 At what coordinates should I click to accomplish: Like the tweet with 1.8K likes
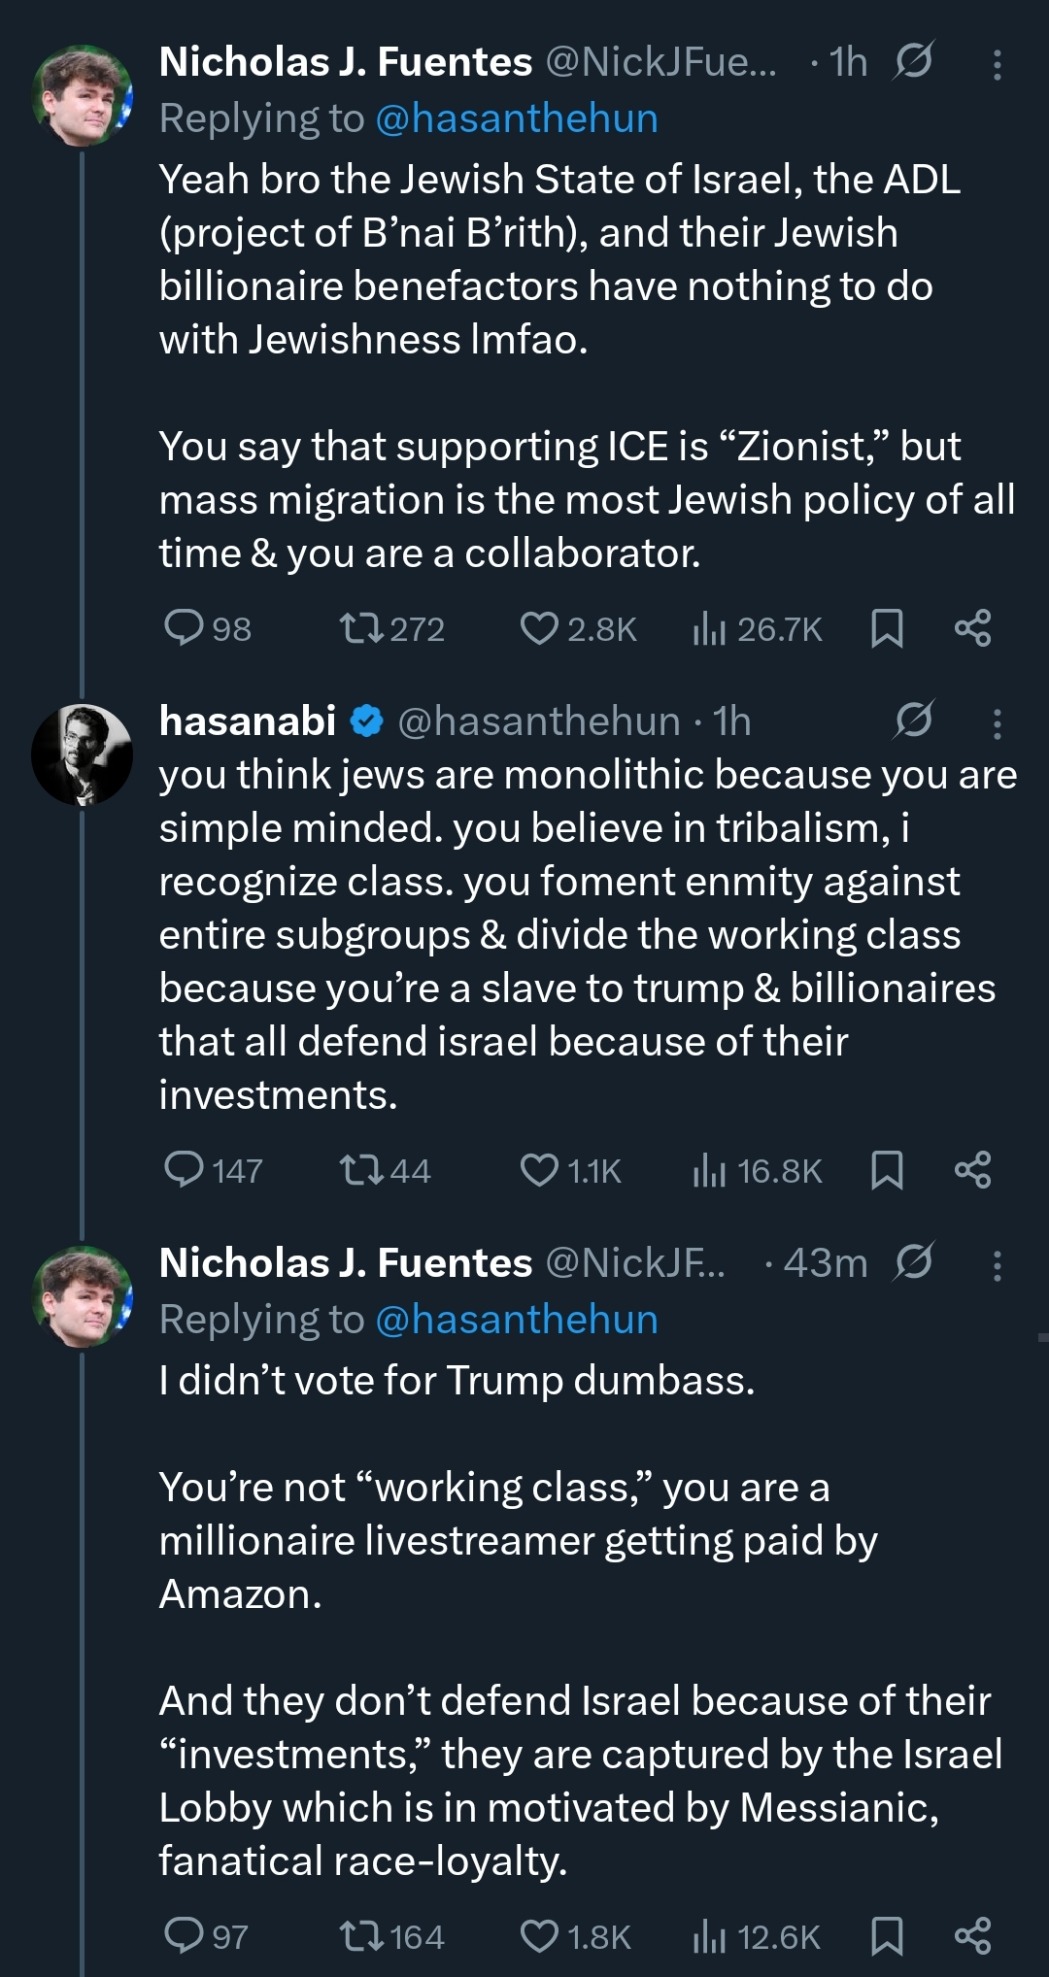(540, 1937)
